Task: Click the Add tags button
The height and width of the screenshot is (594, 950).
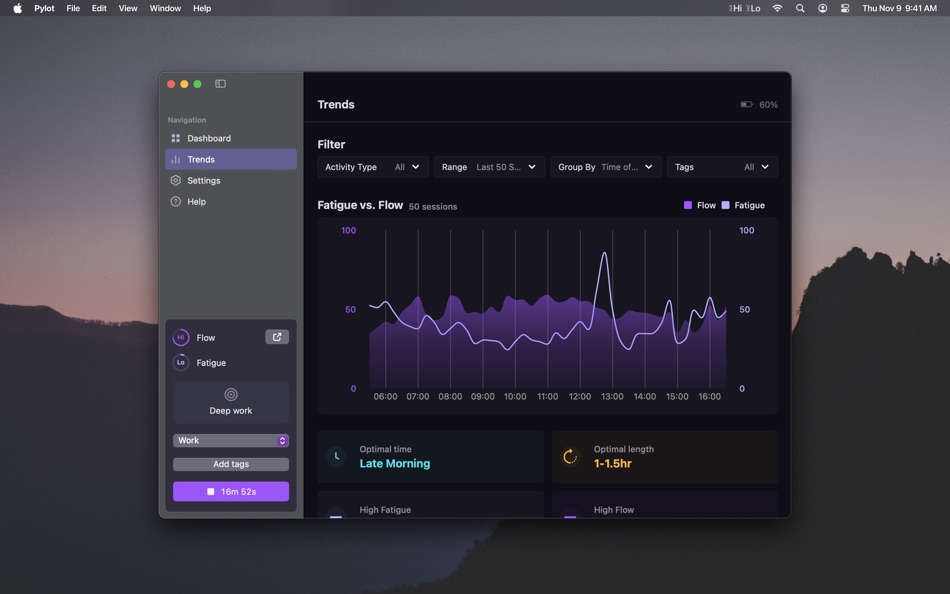Action: pyautogui.click(x=230, y=464)
